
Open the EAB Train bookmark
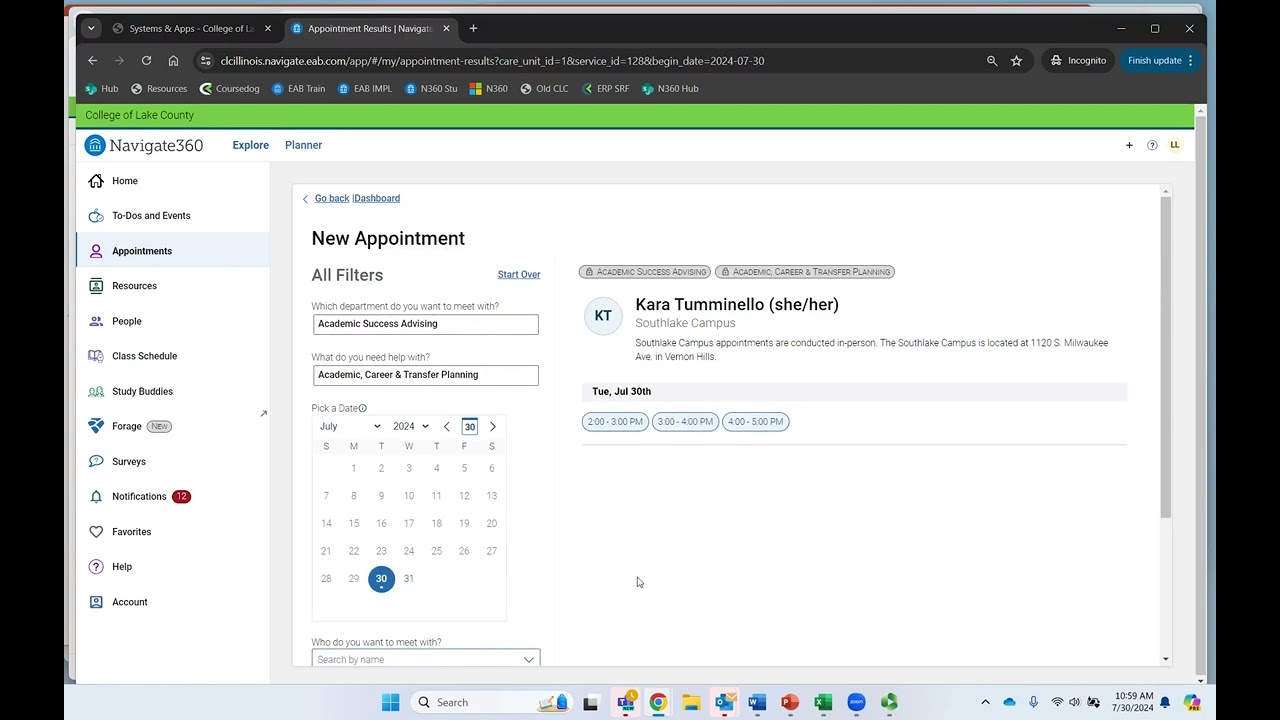coord(298,89)
